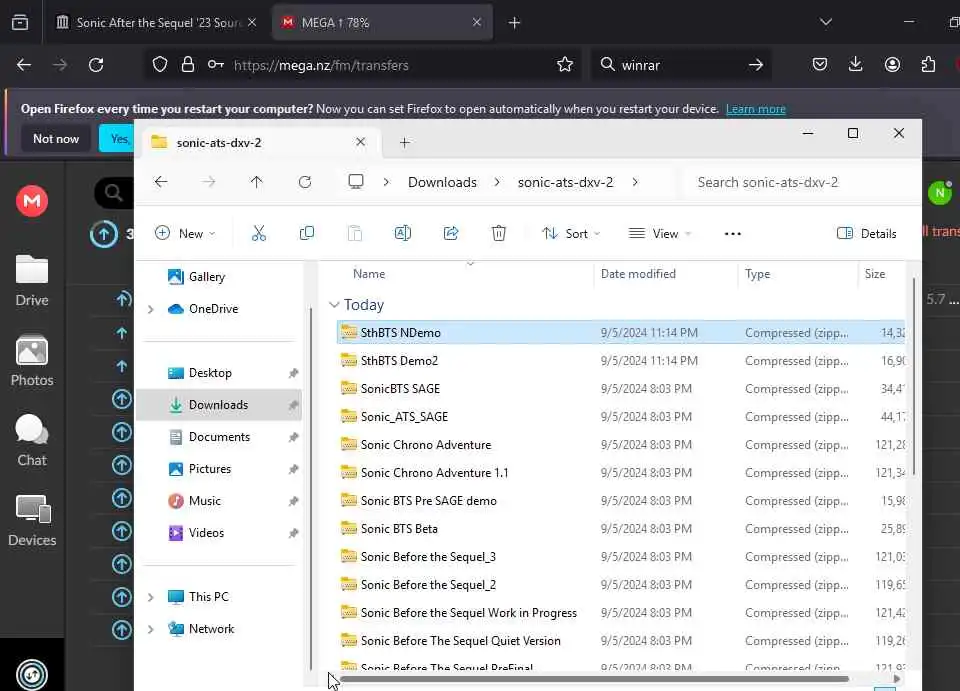This screenshot has height=691, width=960.
Task: Reload the Firefox page
Action: tap(96, 65)
